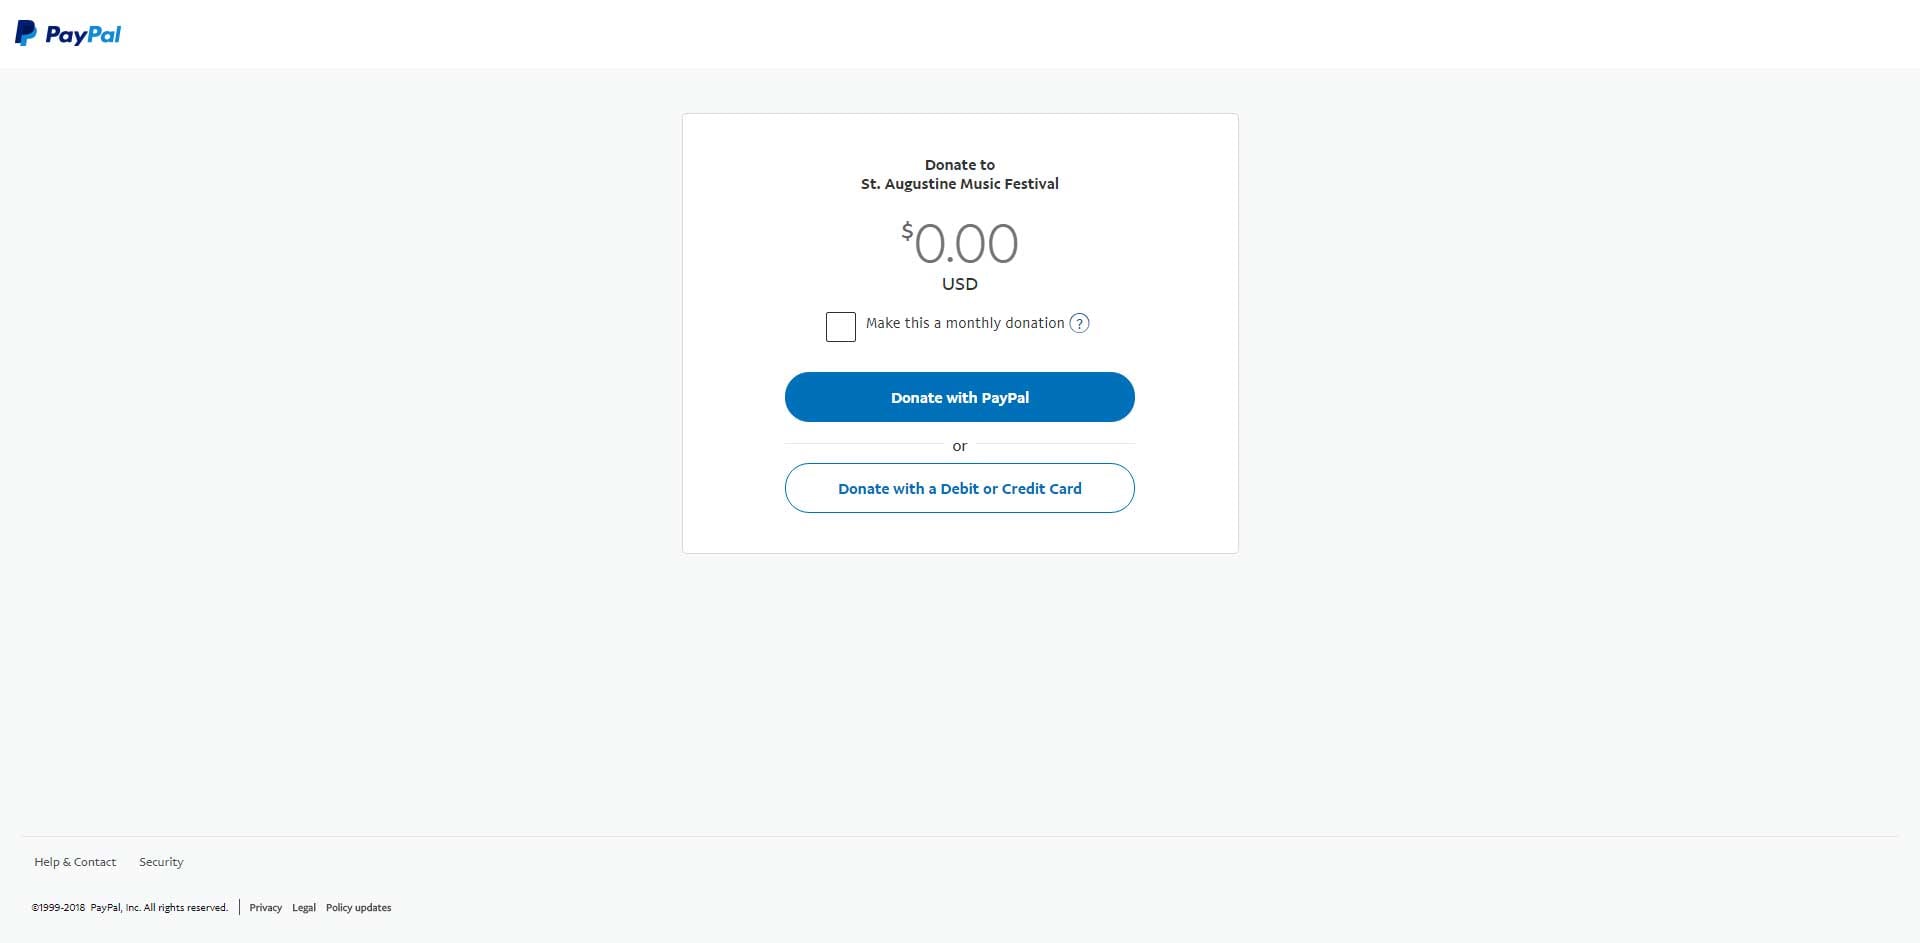
Task: Click the PayPal wordmark in the header
Action: coord(83,34)
